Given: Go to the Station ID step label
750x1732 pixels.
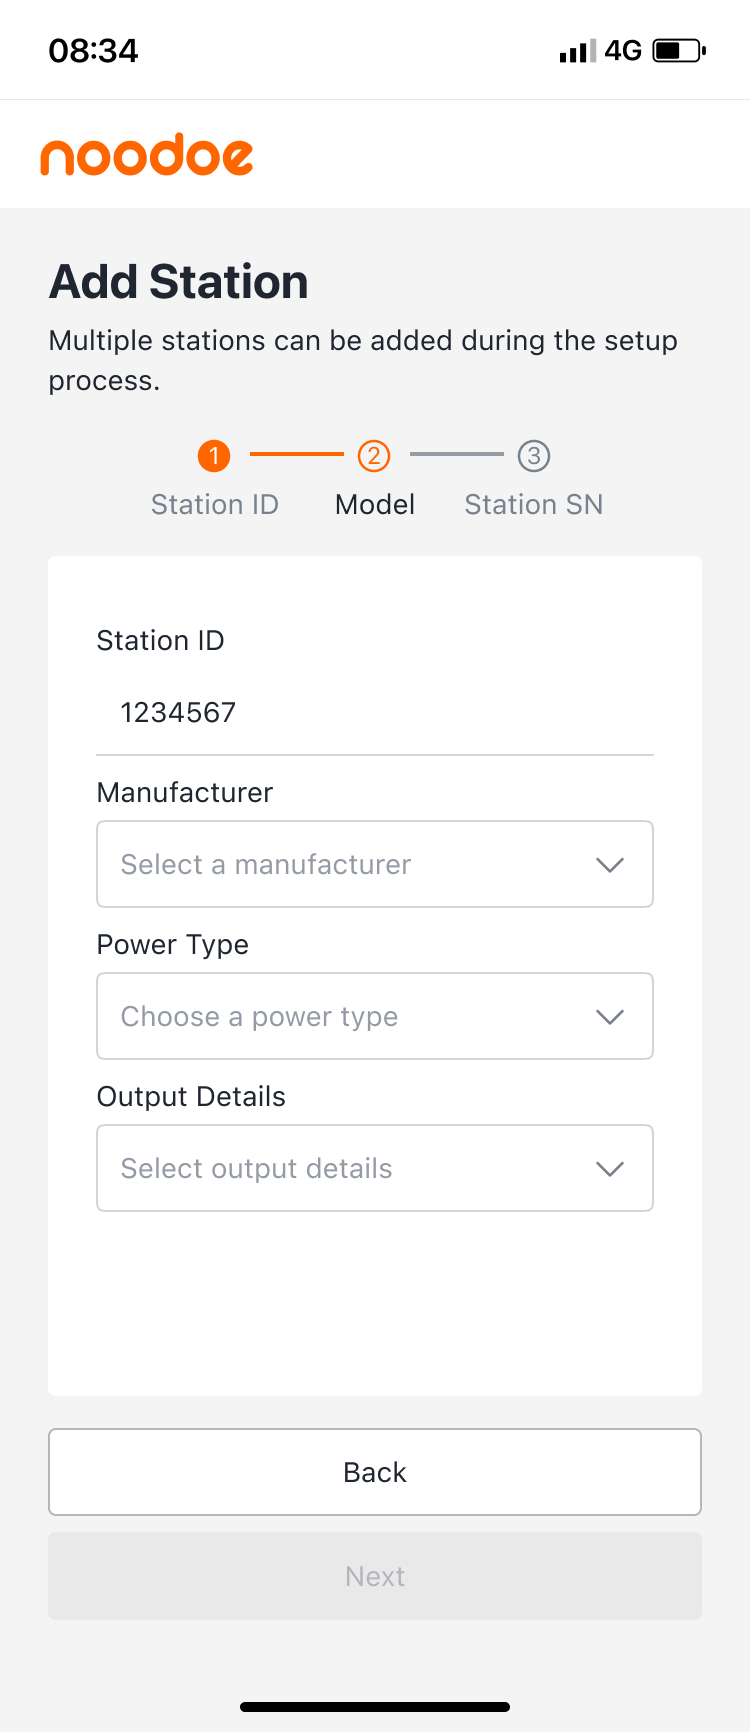Looking at the screenshot, I should (x=215, y=504).
